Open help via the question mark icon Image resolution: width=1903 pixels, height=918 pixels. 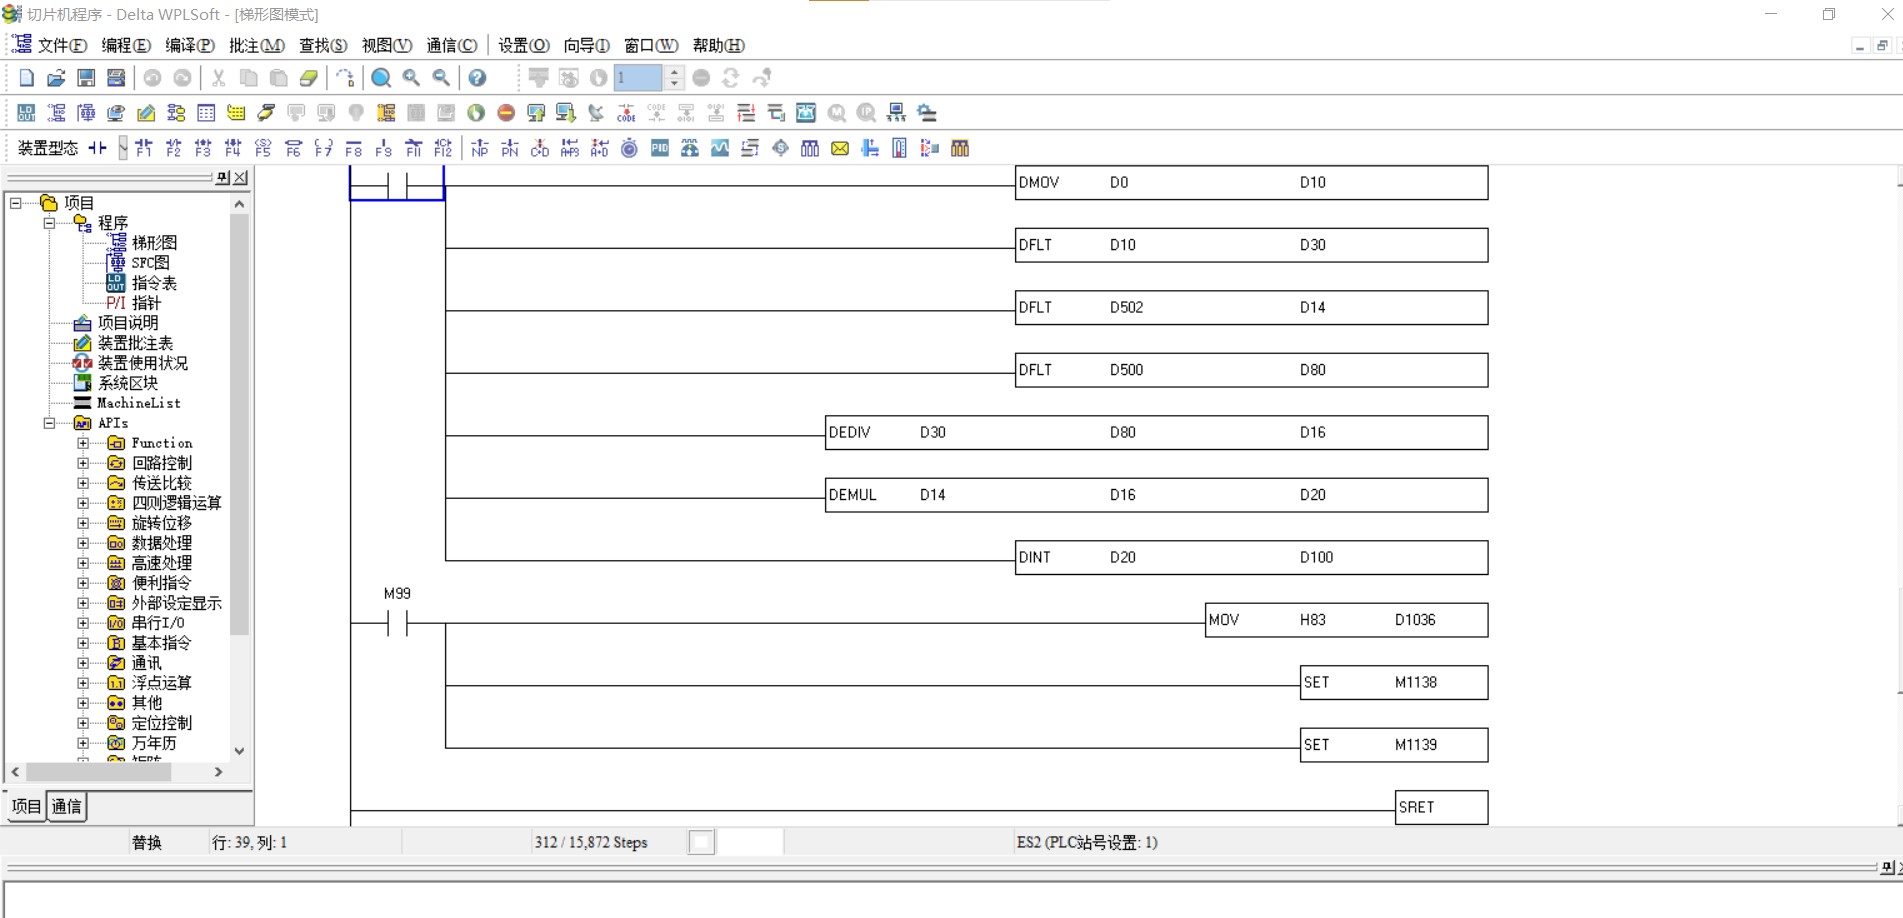tap(477, 78)
